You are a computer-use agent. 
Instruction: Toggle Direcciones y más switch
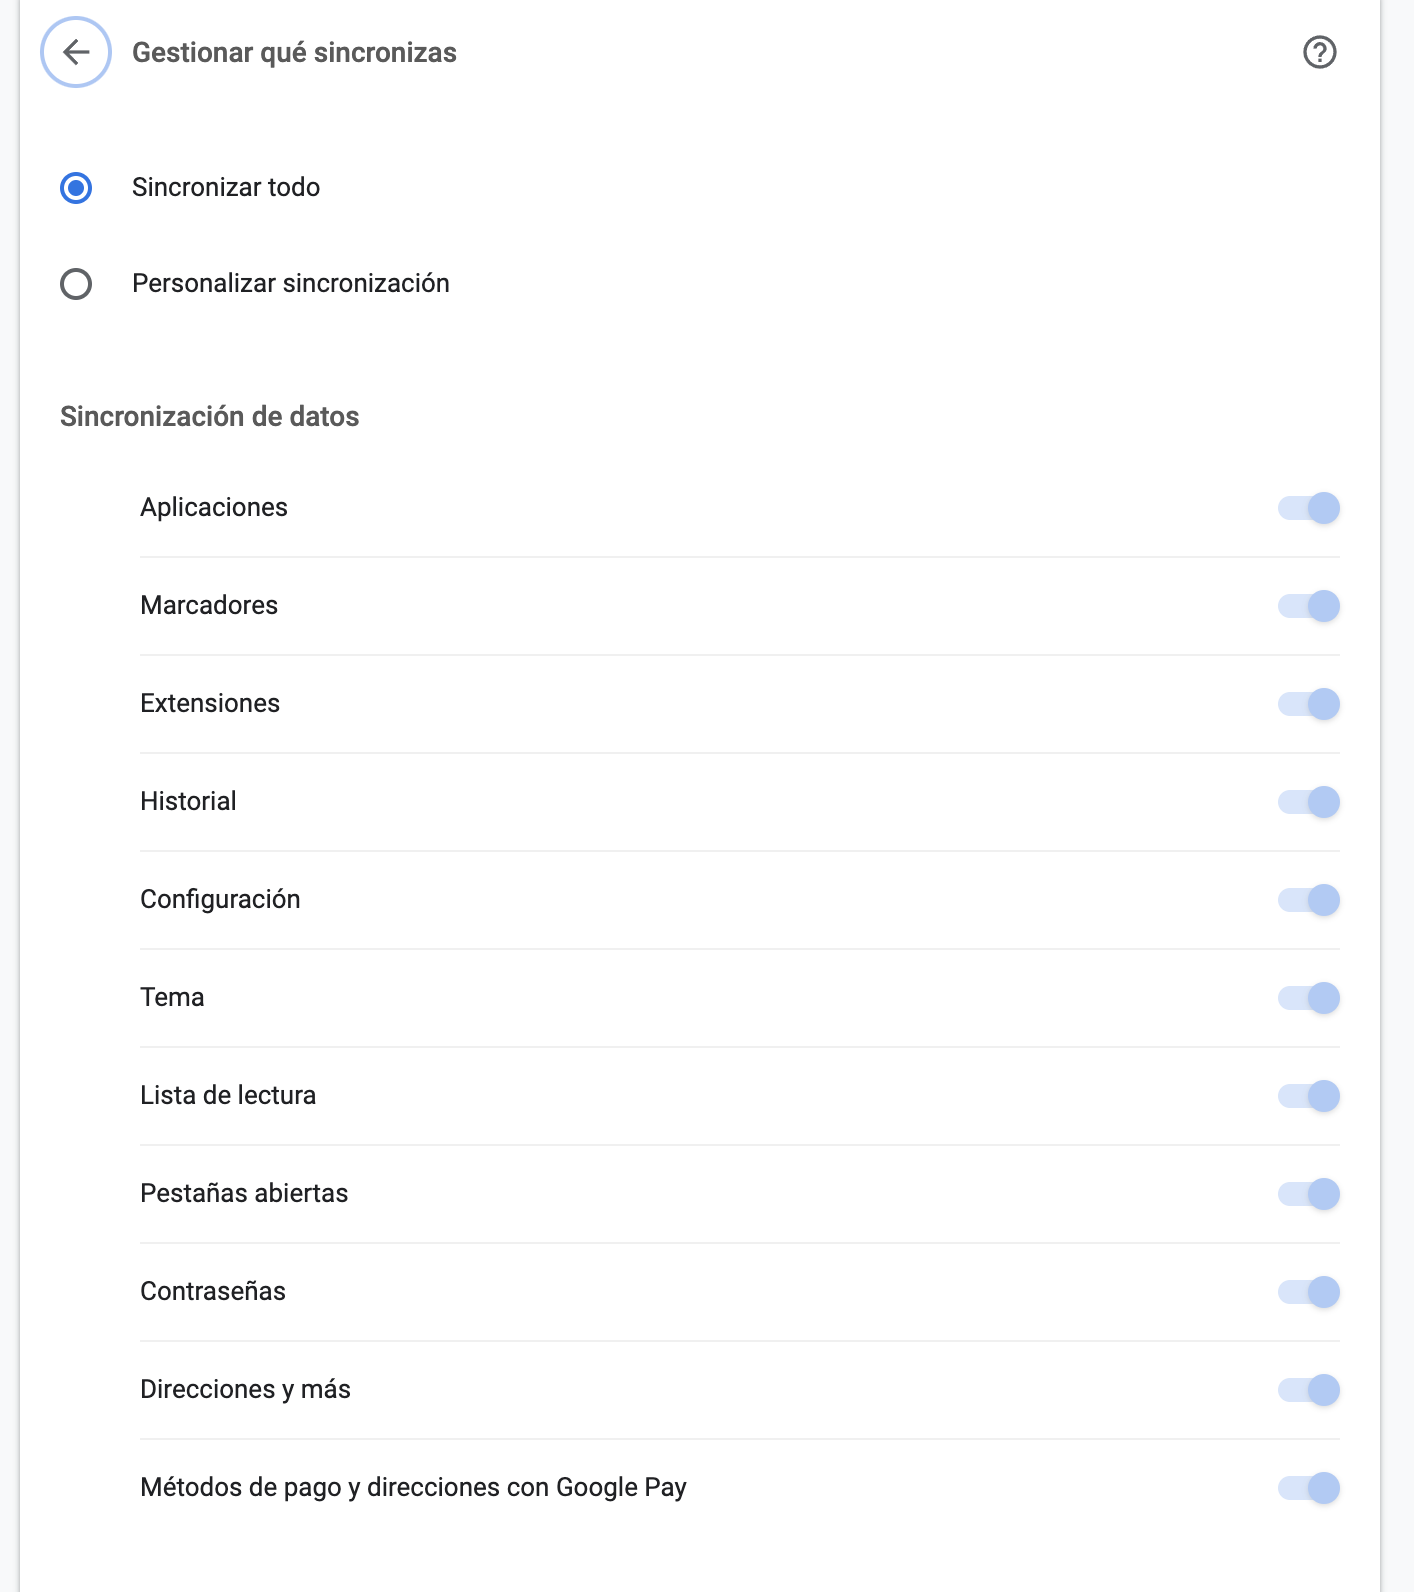1309,1390
